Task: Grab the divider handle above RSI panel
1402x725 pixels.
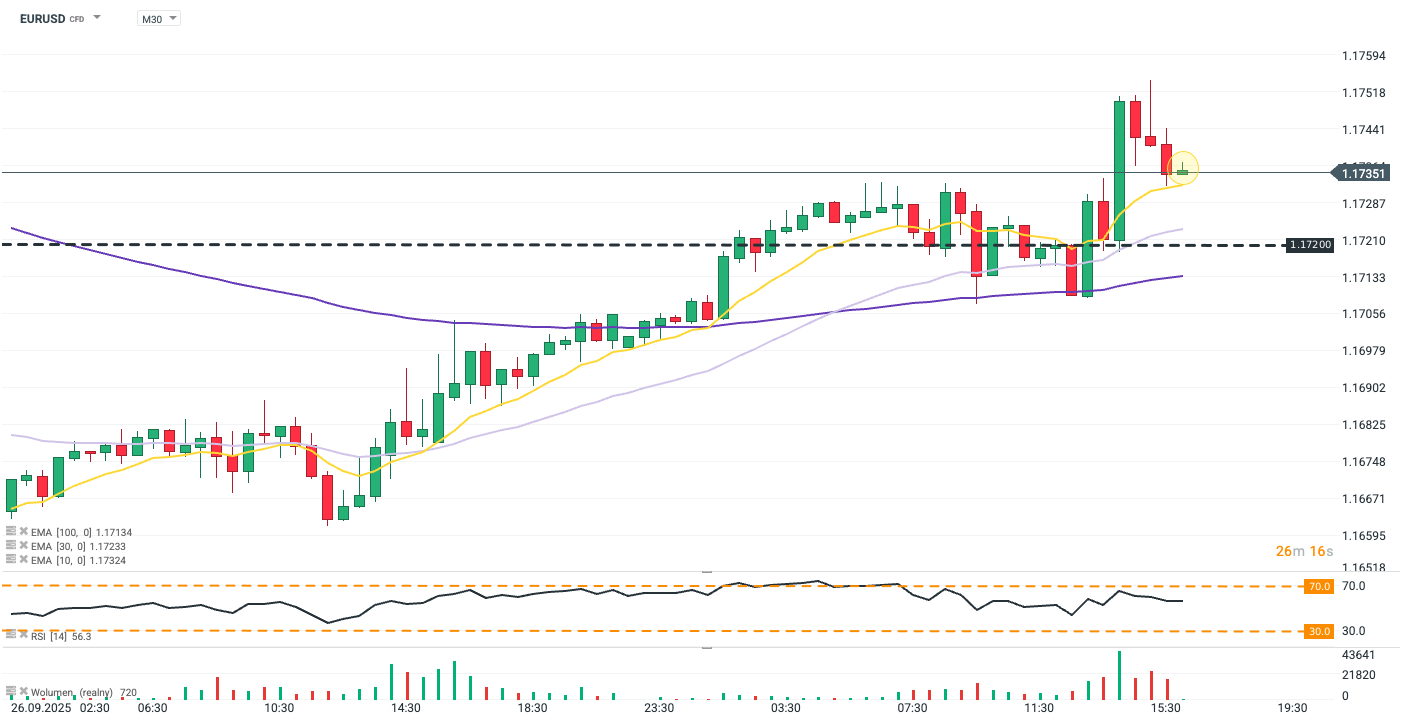Action: pos(707,573)
